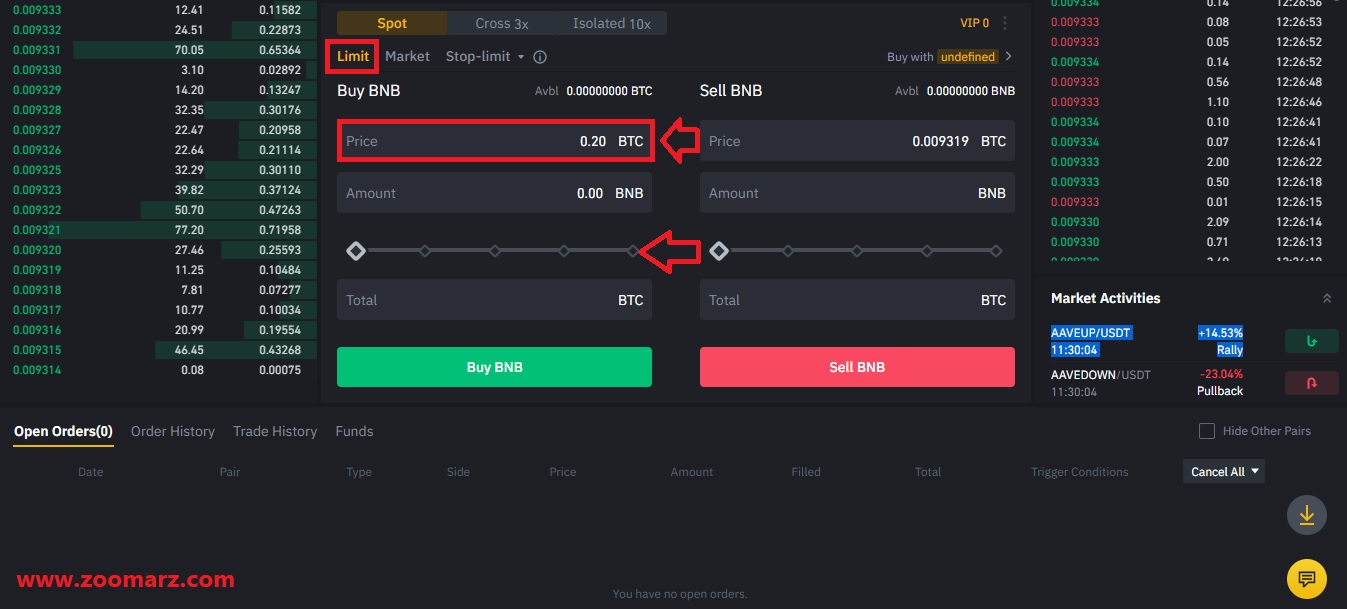This screenshot has height=609, width=1347.
Task: Click the red AAVEDOWN pullback icon
Action: click(1311, 382)
